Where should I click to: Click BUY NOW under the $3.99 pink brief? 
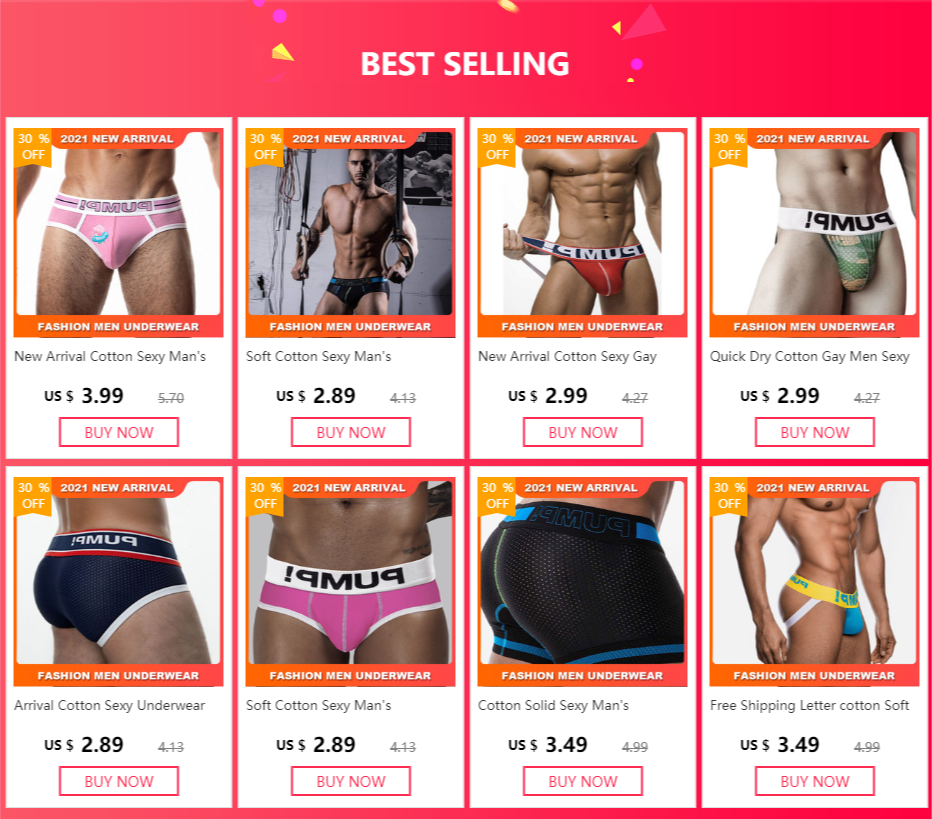(119, 432)
